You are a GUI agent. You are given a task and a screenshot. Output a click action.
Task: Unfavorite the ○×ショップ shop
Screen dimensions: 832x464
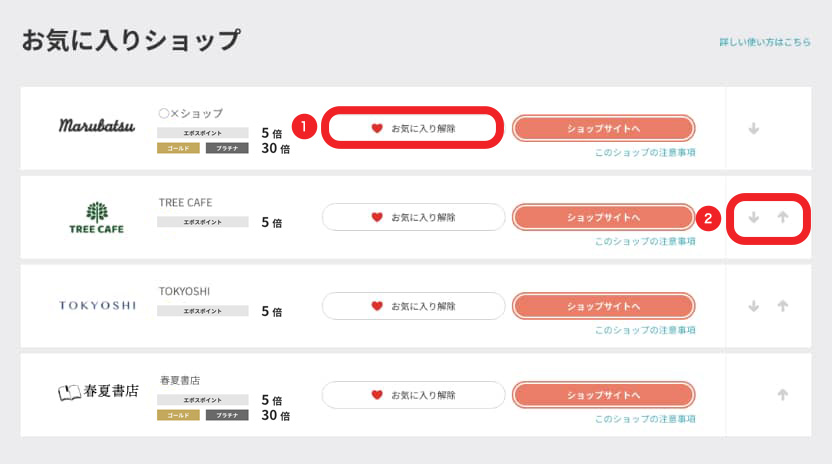(413, 129)
